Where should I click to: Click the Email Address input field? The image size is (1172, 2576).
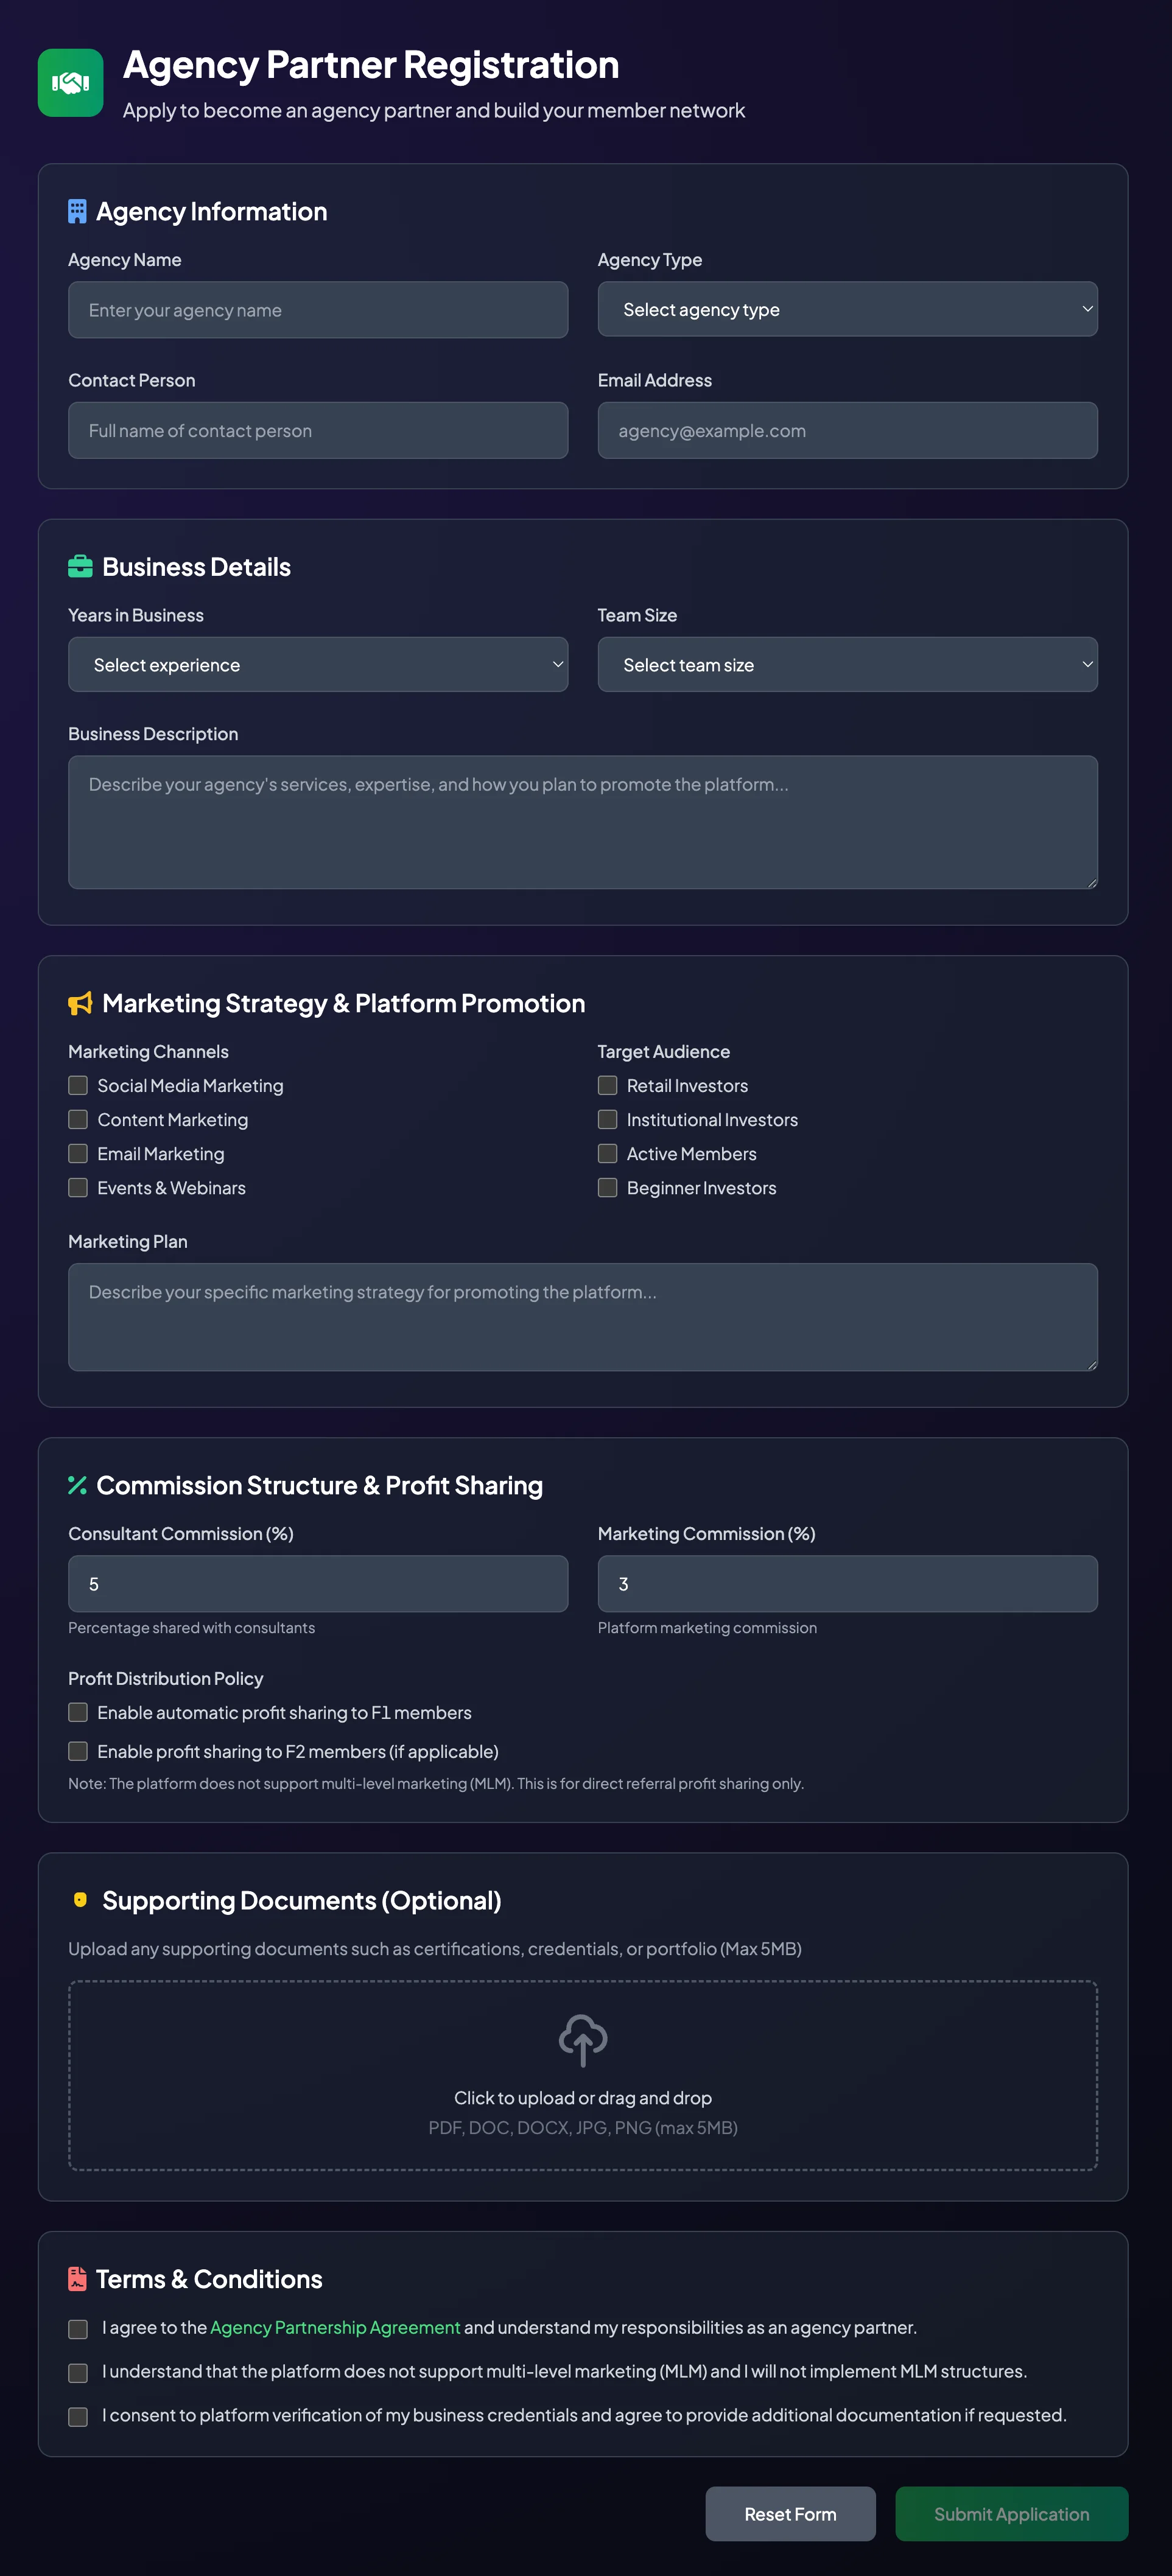[847, 431]
